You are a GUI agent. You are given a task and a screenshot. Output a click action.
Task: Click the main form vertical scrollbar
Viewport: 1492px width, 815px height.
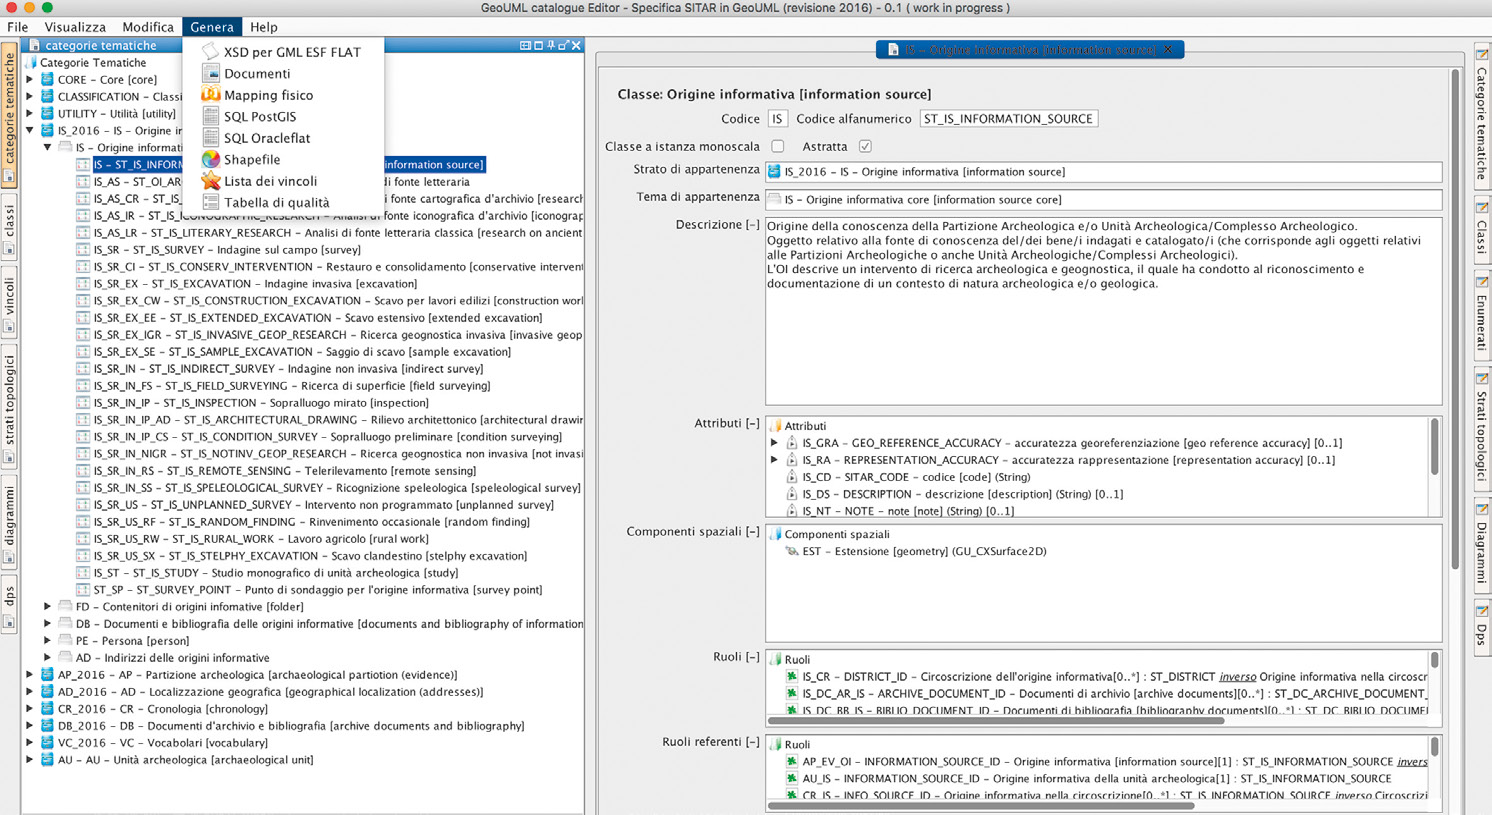[1455, 320]
